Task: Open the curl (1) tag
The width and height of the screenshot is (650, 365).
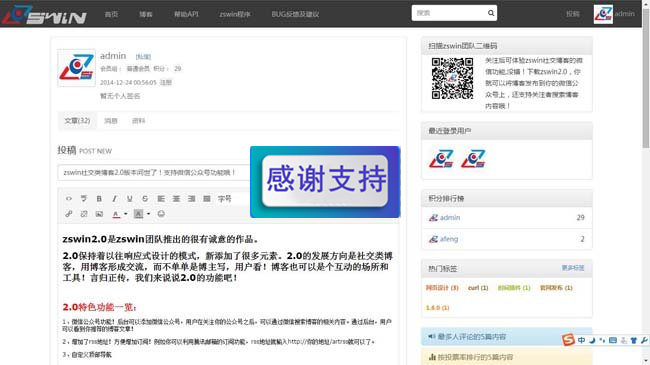Action: [x=478, y=288]
